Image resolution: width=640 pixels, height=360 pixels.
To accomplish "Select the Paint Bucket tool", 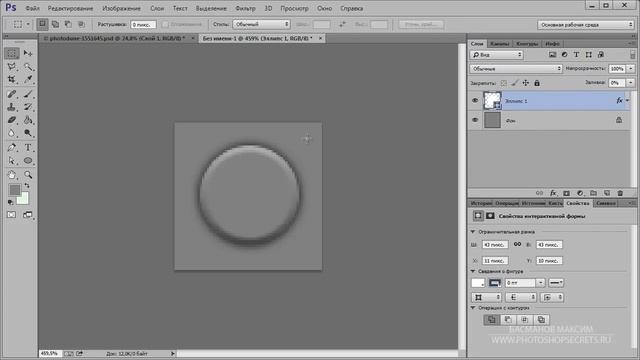I will (28, 120).
